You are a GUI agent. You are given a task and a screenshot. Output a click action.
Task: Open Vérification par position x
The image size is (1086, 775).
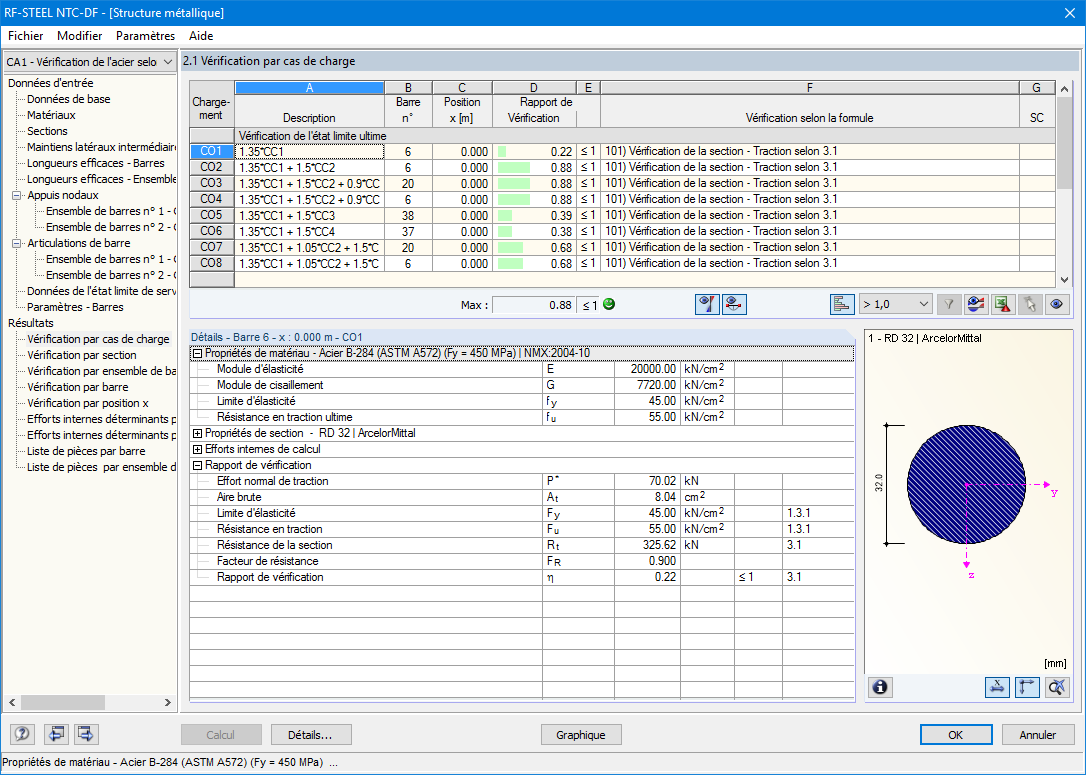click(x=88, y=402)
